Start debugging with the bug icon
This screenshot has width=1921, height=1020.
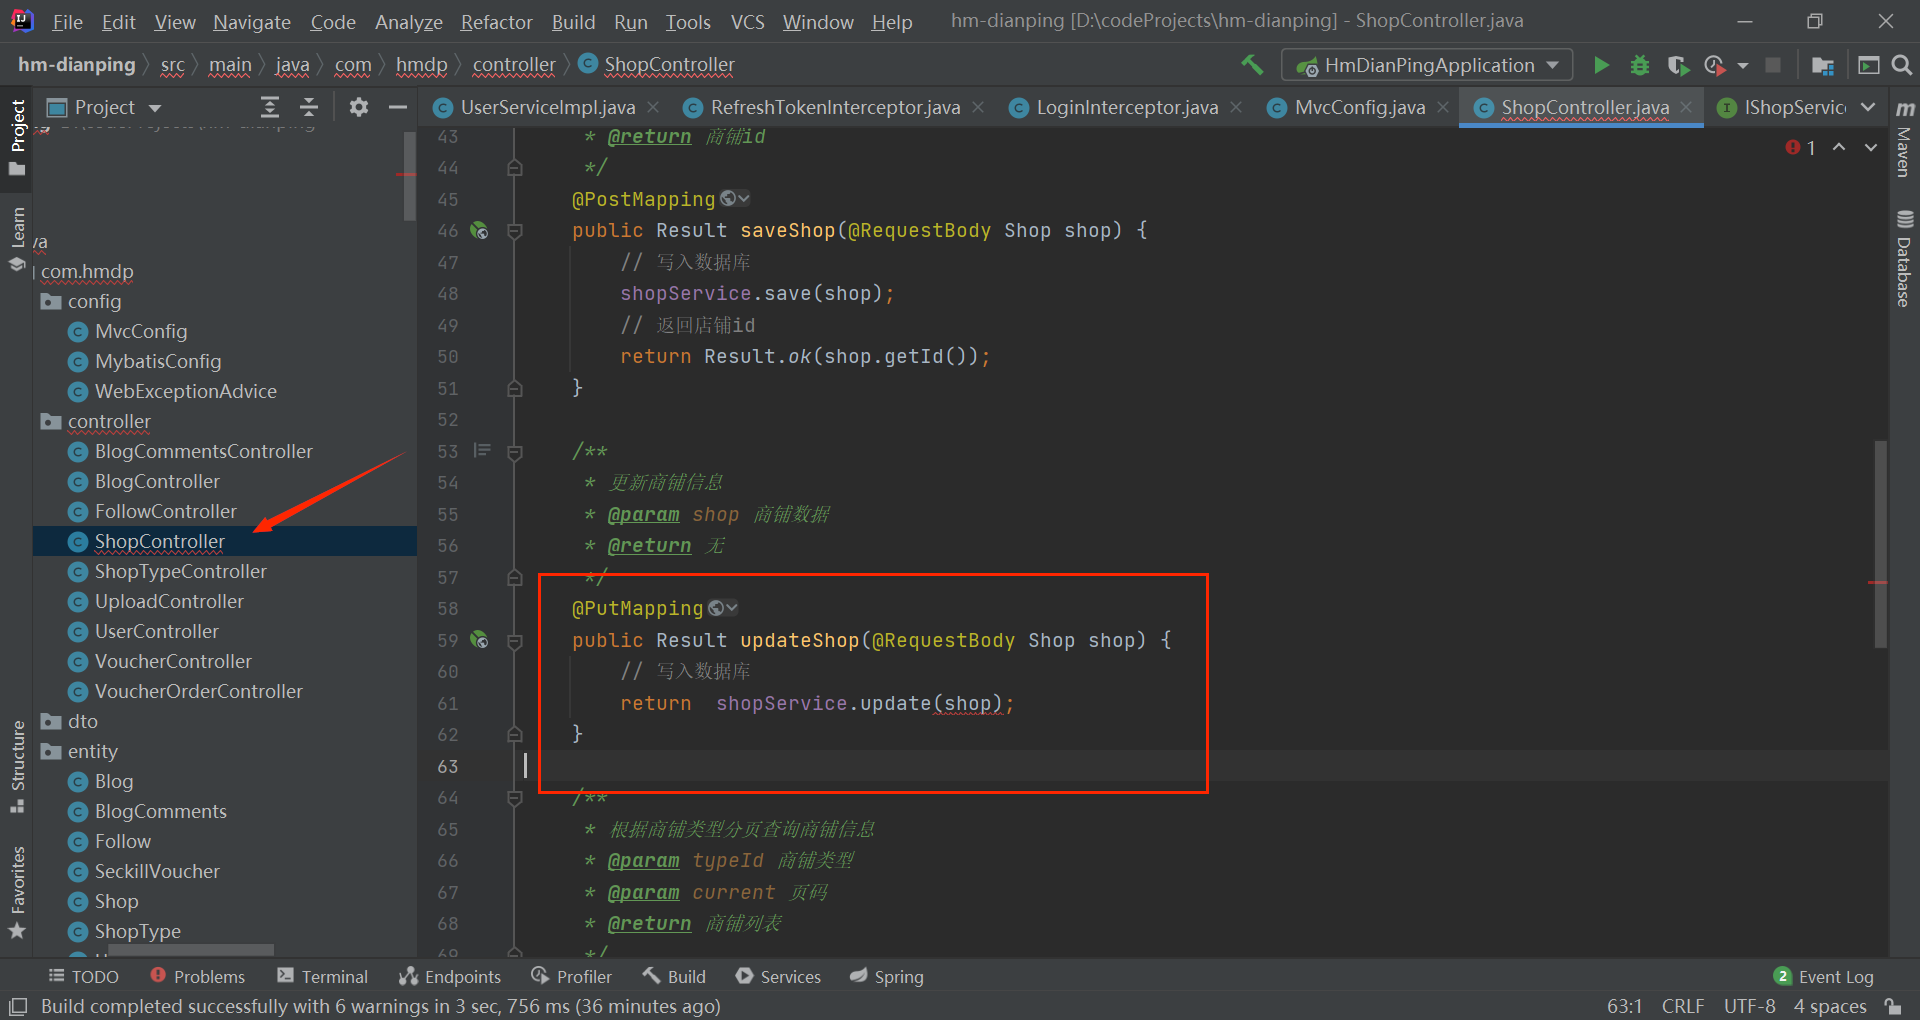(x=1640, y=65)
